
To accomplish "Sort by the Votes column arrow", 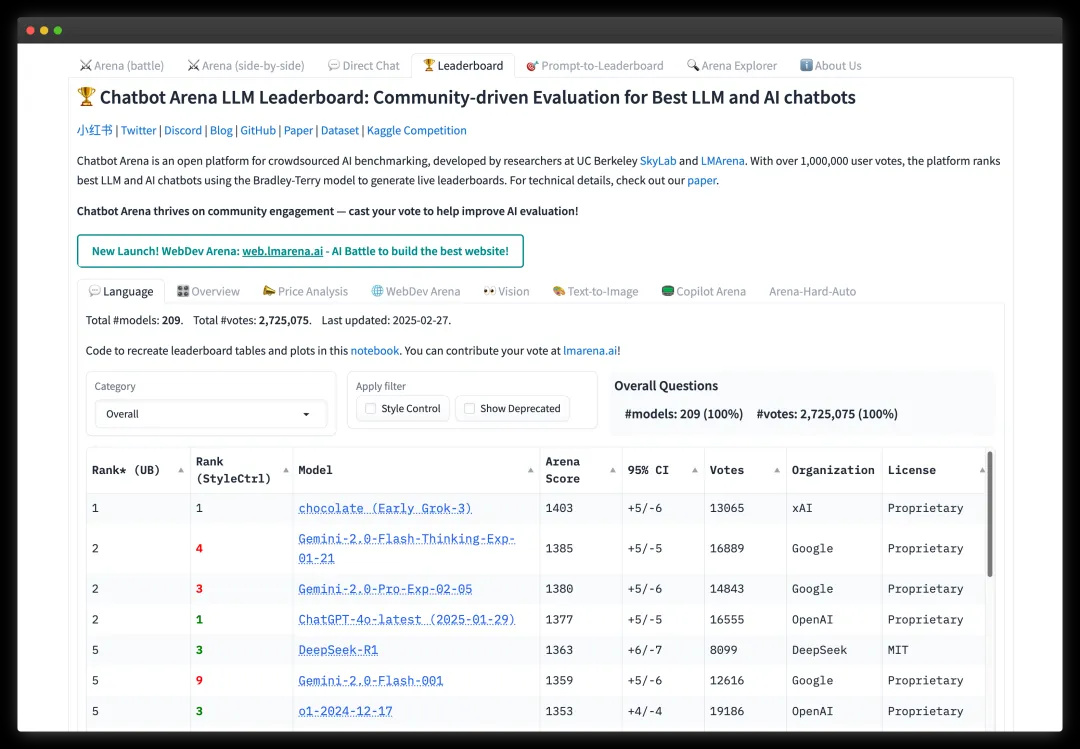I will pyautogui.click(x=776, y=470).
